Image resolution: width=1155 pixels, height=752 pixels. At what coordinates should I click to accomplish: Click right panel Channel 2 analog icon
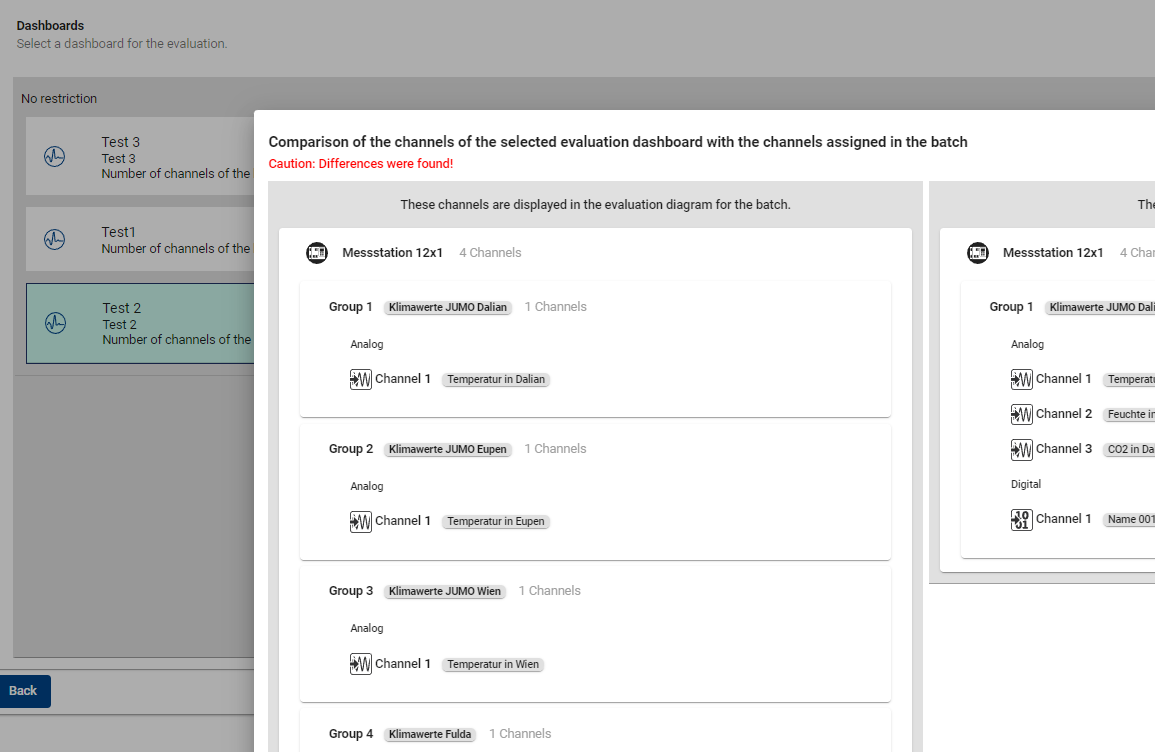[1021, 414]
